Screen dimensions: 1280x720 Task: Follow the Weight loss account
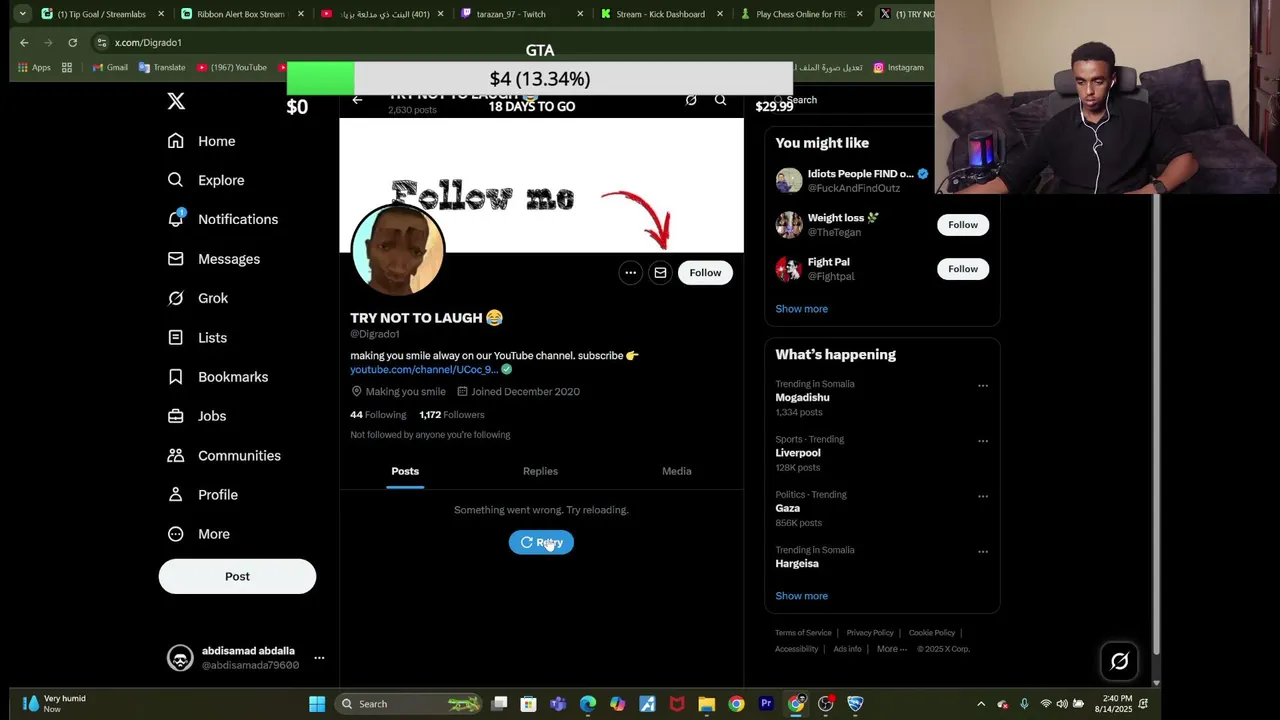tap(963, 225)
